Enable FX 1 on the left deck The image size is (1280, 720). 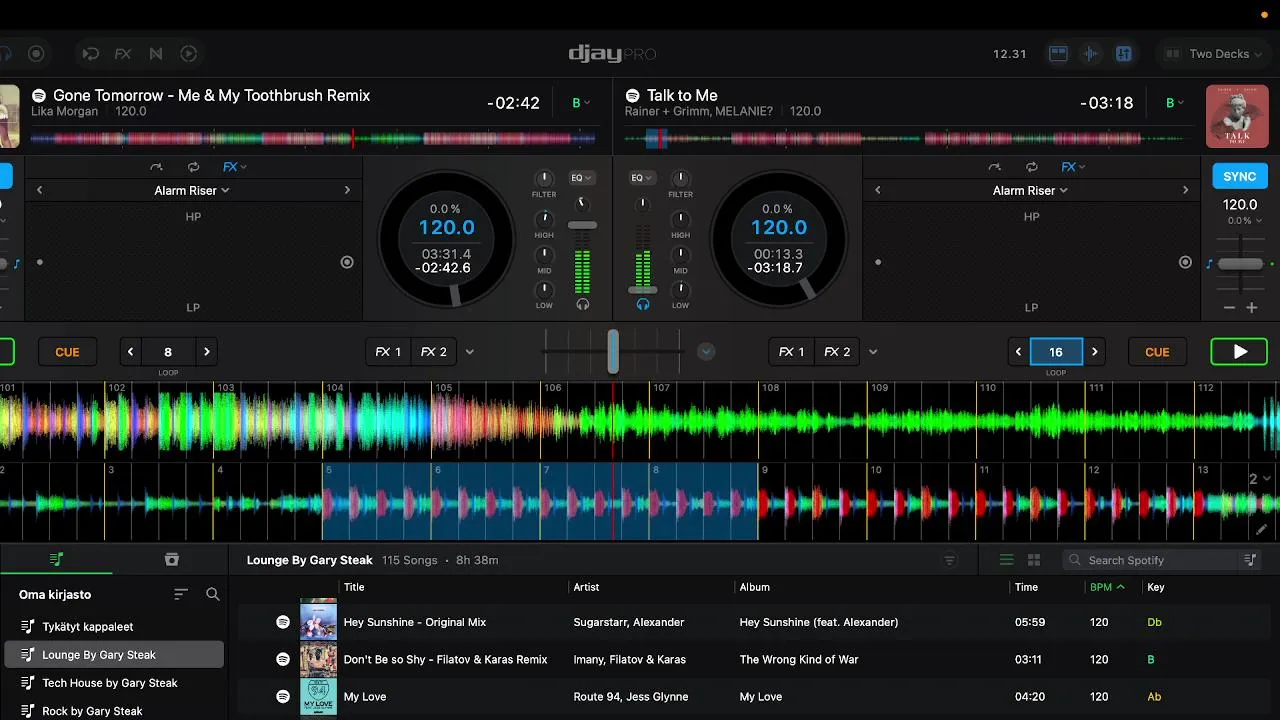[388, 352]
